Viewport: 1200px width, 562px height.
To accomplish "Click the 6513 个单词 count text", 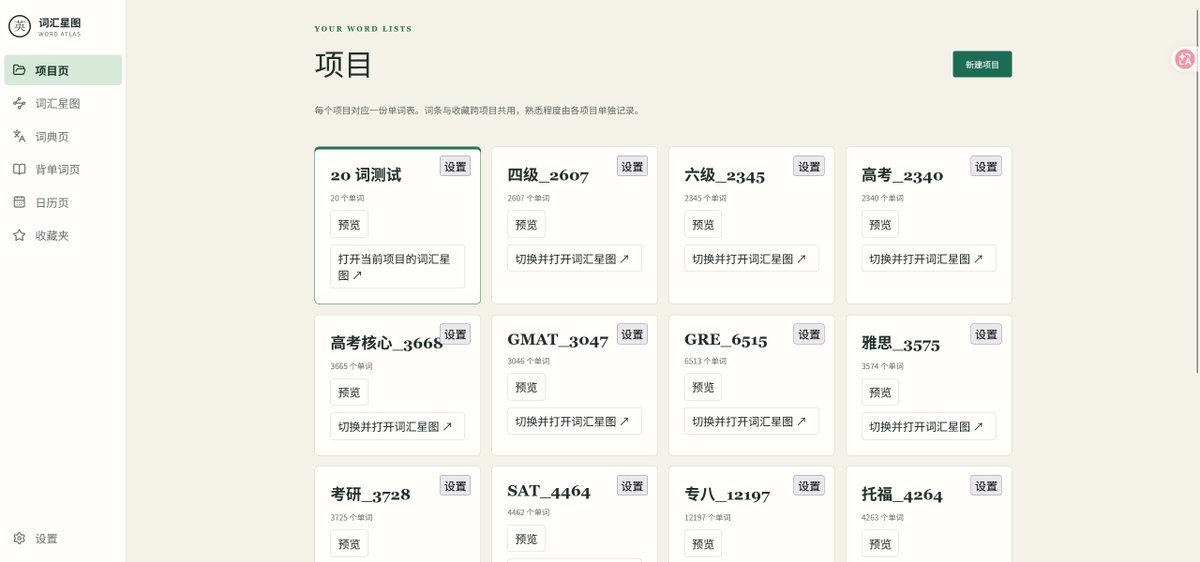I will point(705,361).
